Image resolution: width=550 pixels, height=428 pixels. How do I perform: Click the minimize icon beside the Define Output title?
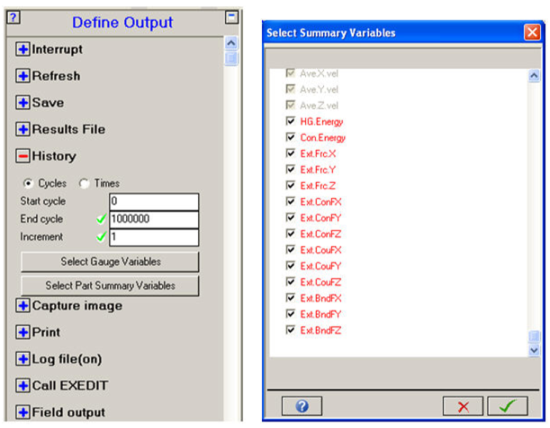pos(232,17)
